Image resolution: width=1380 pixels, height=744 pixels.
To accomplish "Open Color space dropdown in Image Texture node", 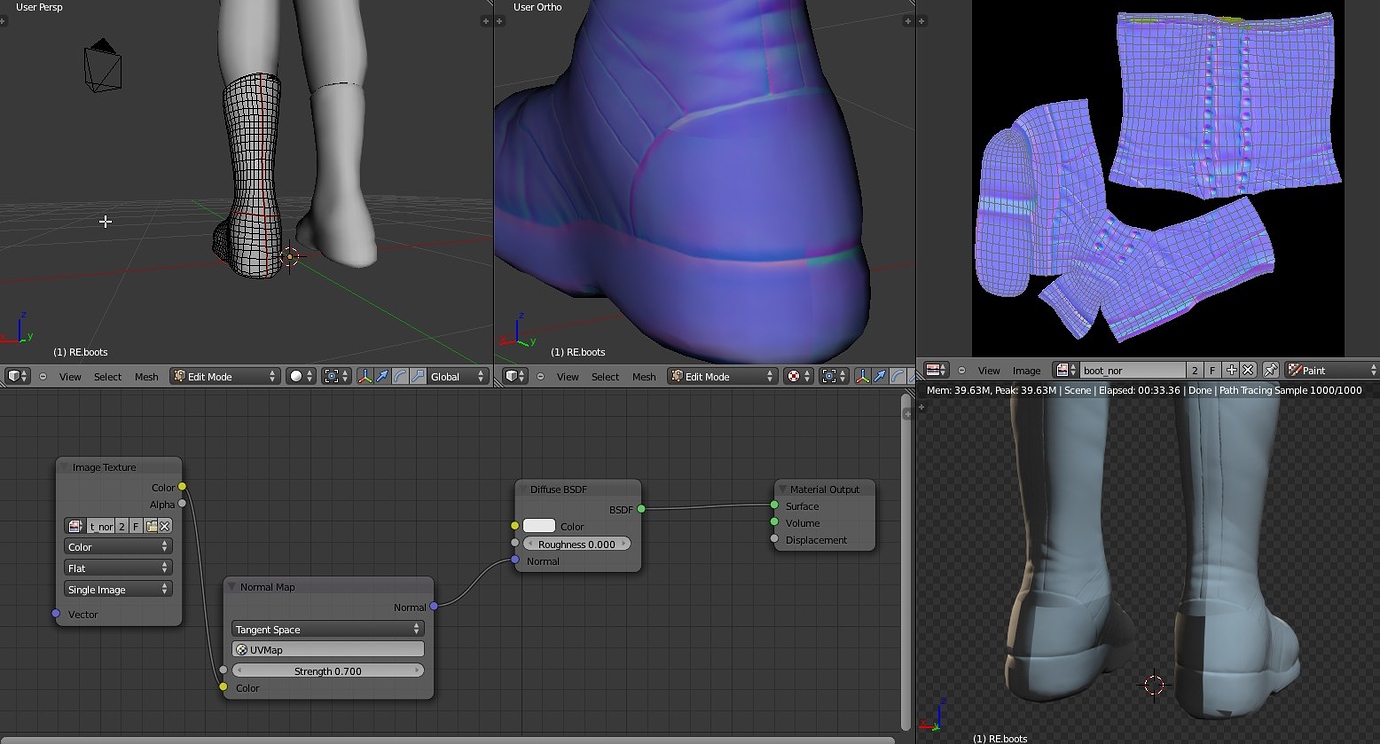I will point(118,547).
